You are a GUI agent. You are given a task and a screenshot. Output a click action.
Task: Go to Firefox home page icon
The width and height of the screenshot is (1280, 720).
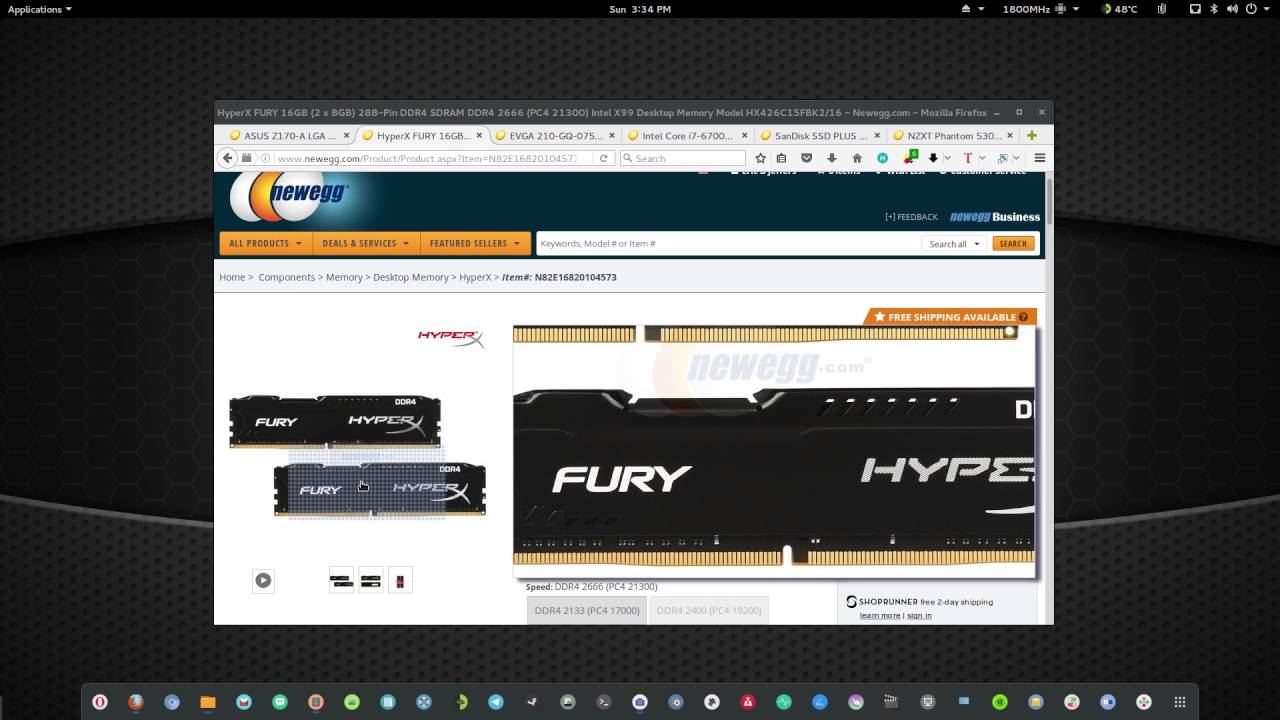(857, 158)
